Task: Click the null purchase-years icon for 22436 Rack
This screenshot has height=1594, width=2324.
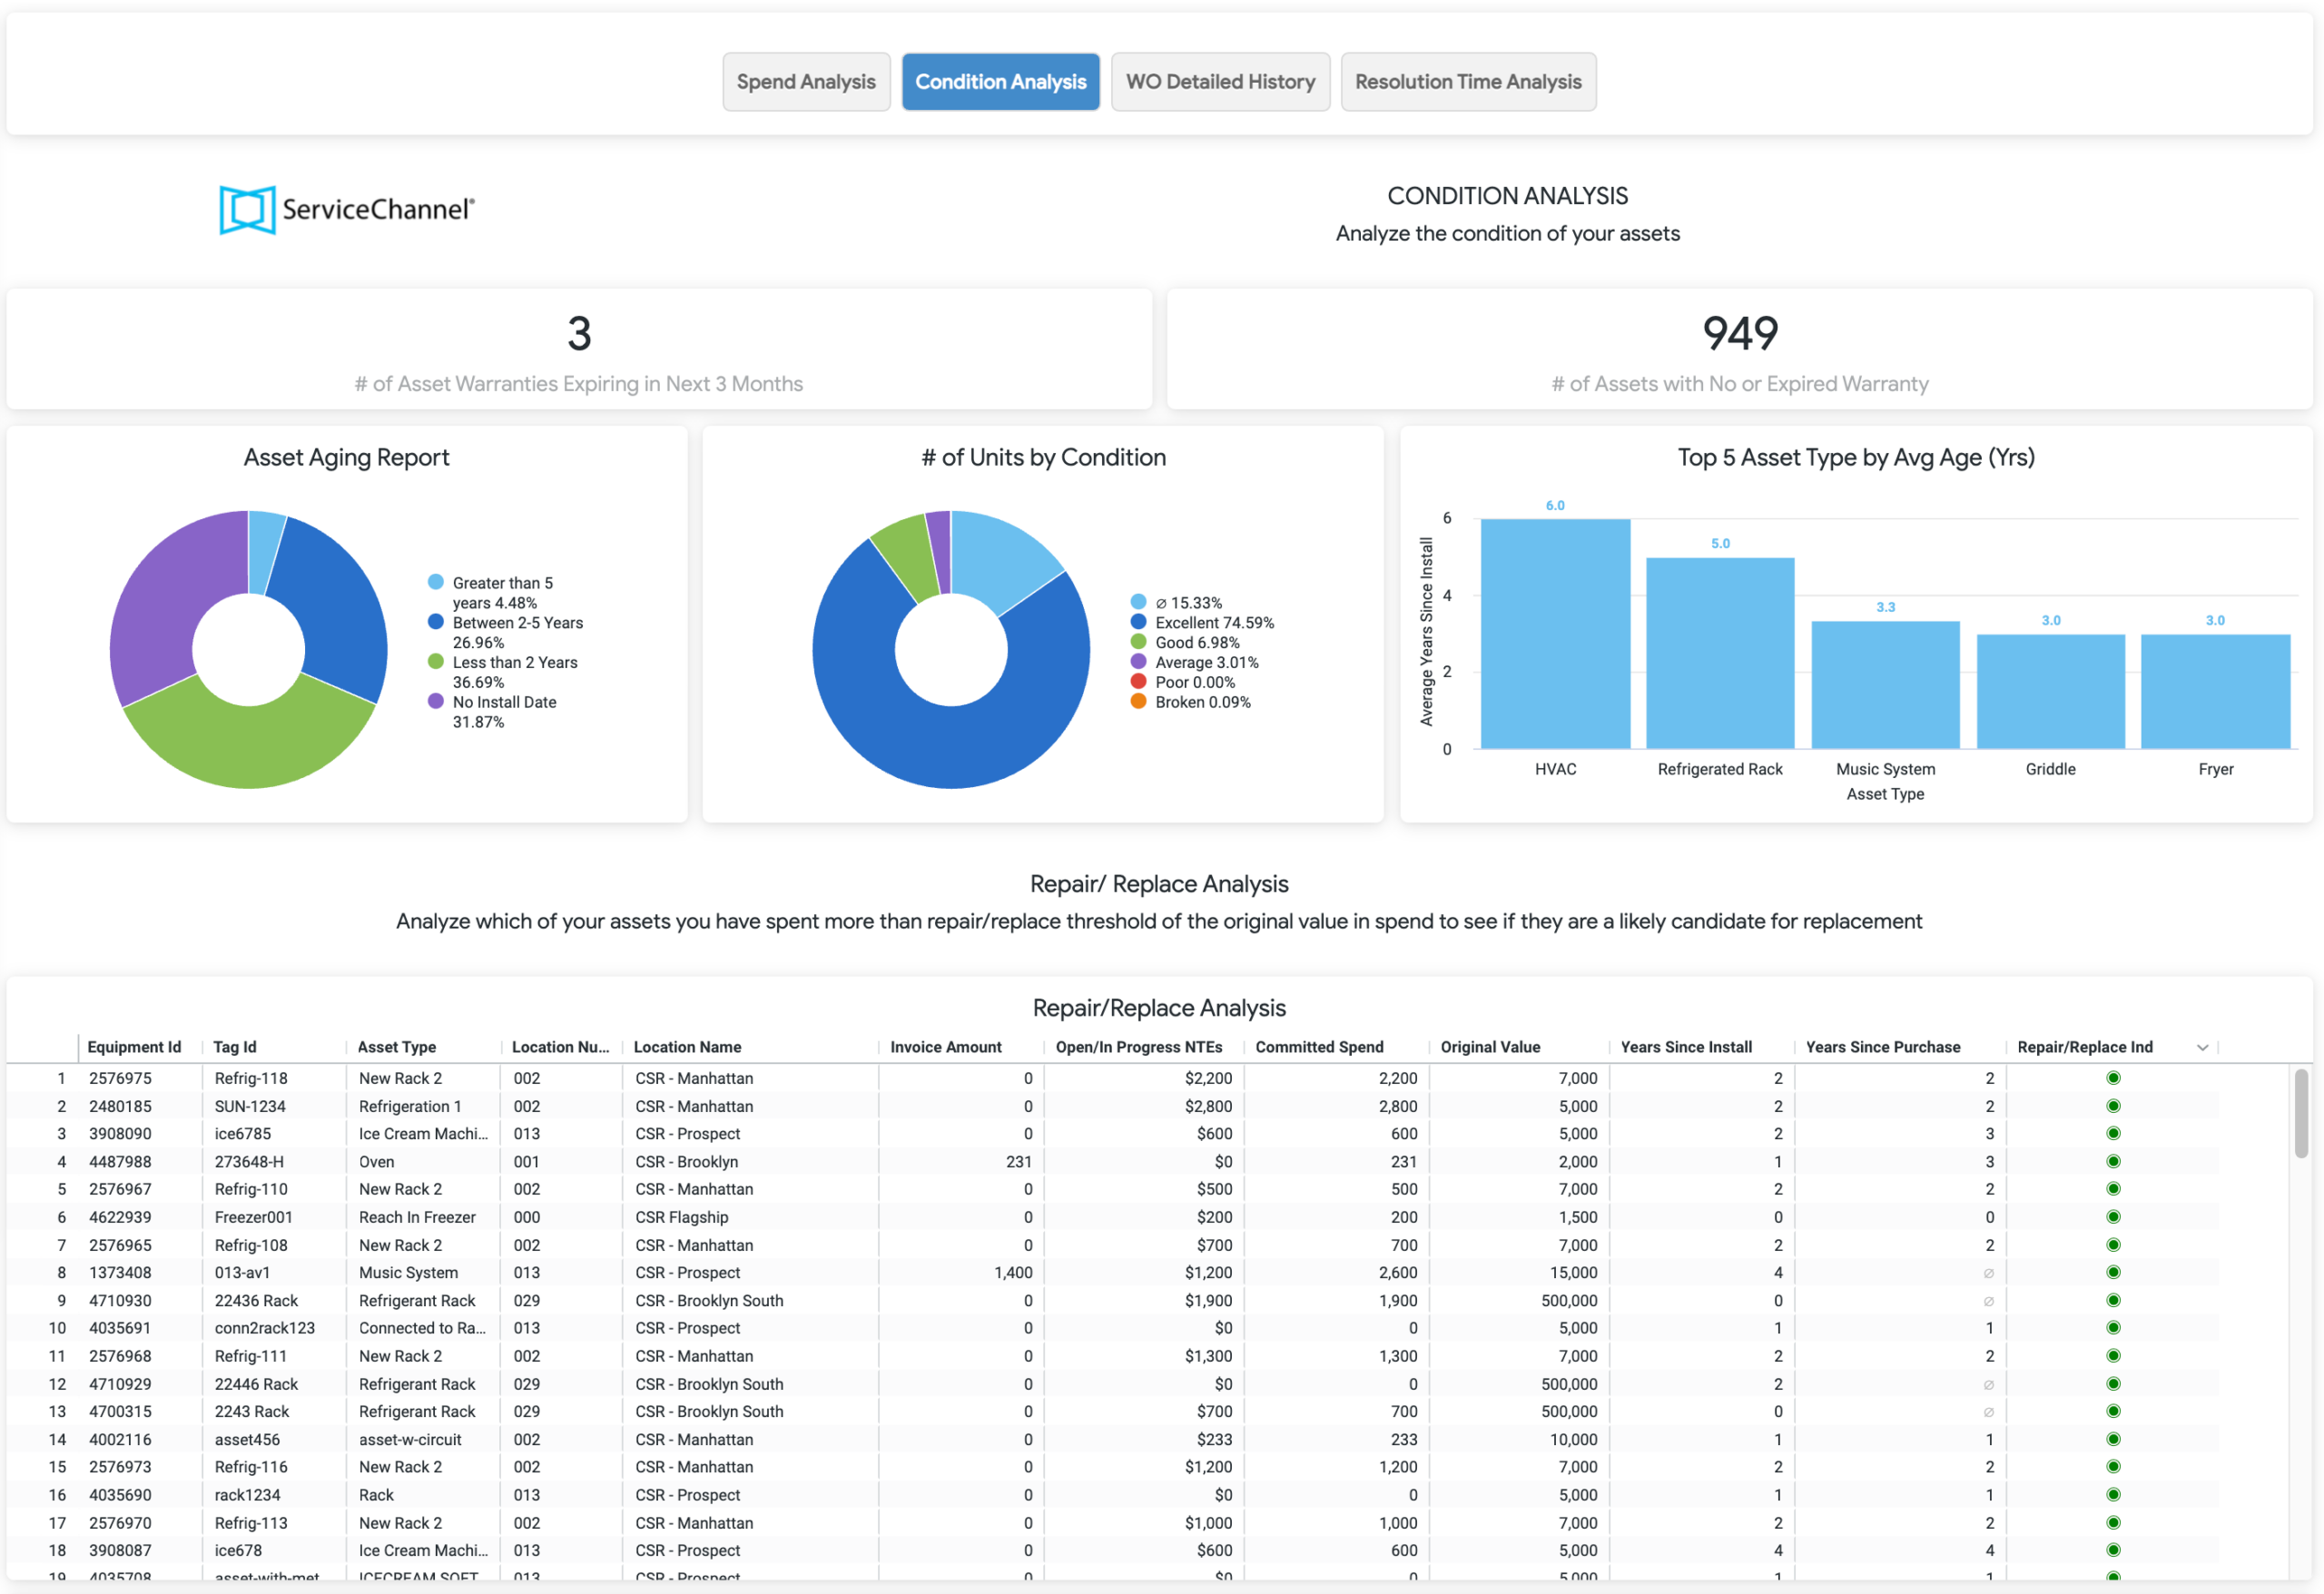Action: point(1988,1301)
